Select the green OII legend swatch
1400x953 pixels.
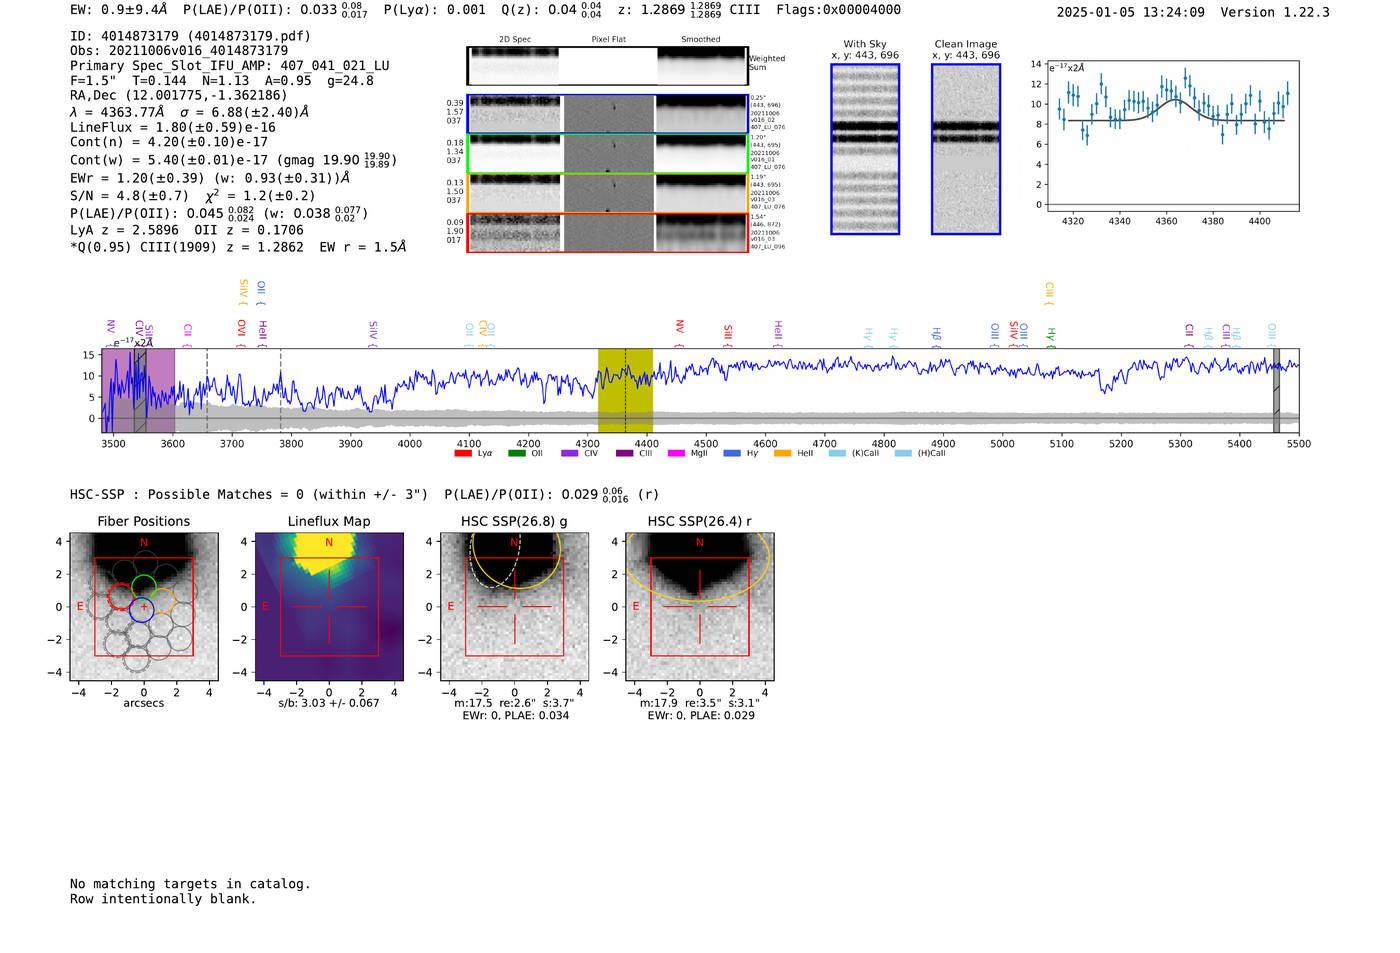(516, 453)
